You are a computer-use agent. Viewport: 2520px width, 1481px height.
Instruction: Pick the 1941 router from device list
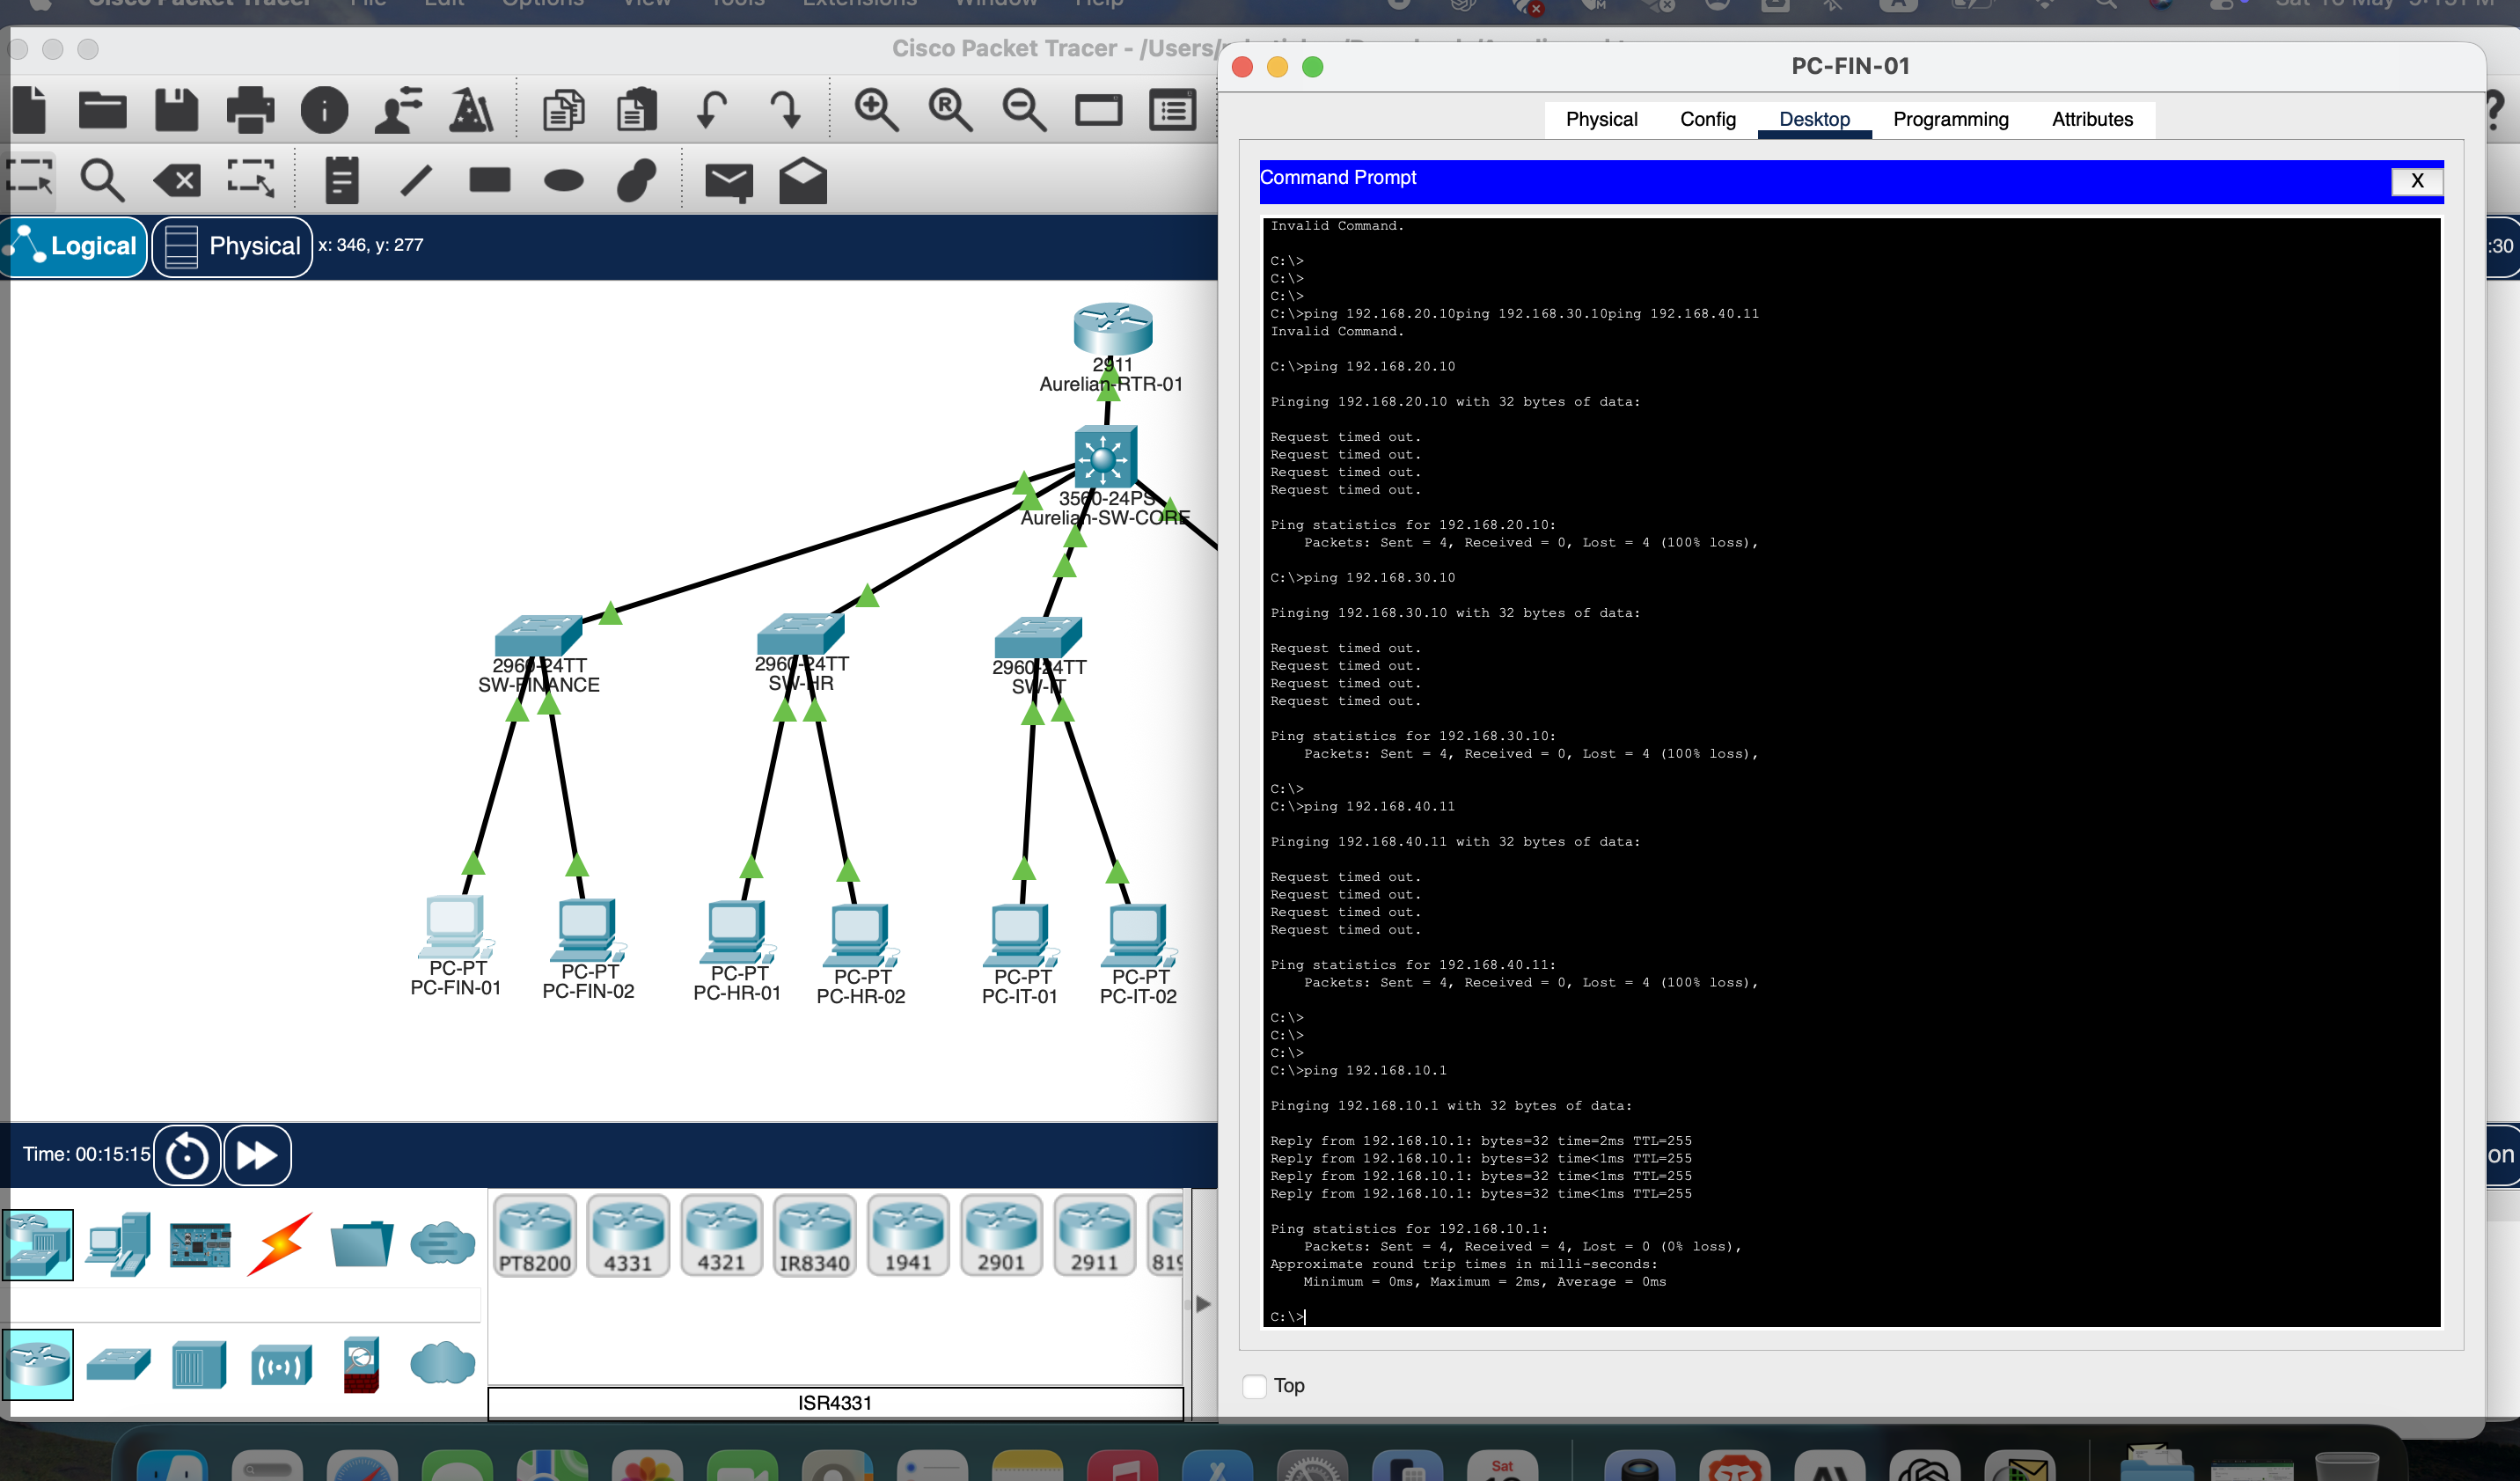click(x=908, y=1236)
